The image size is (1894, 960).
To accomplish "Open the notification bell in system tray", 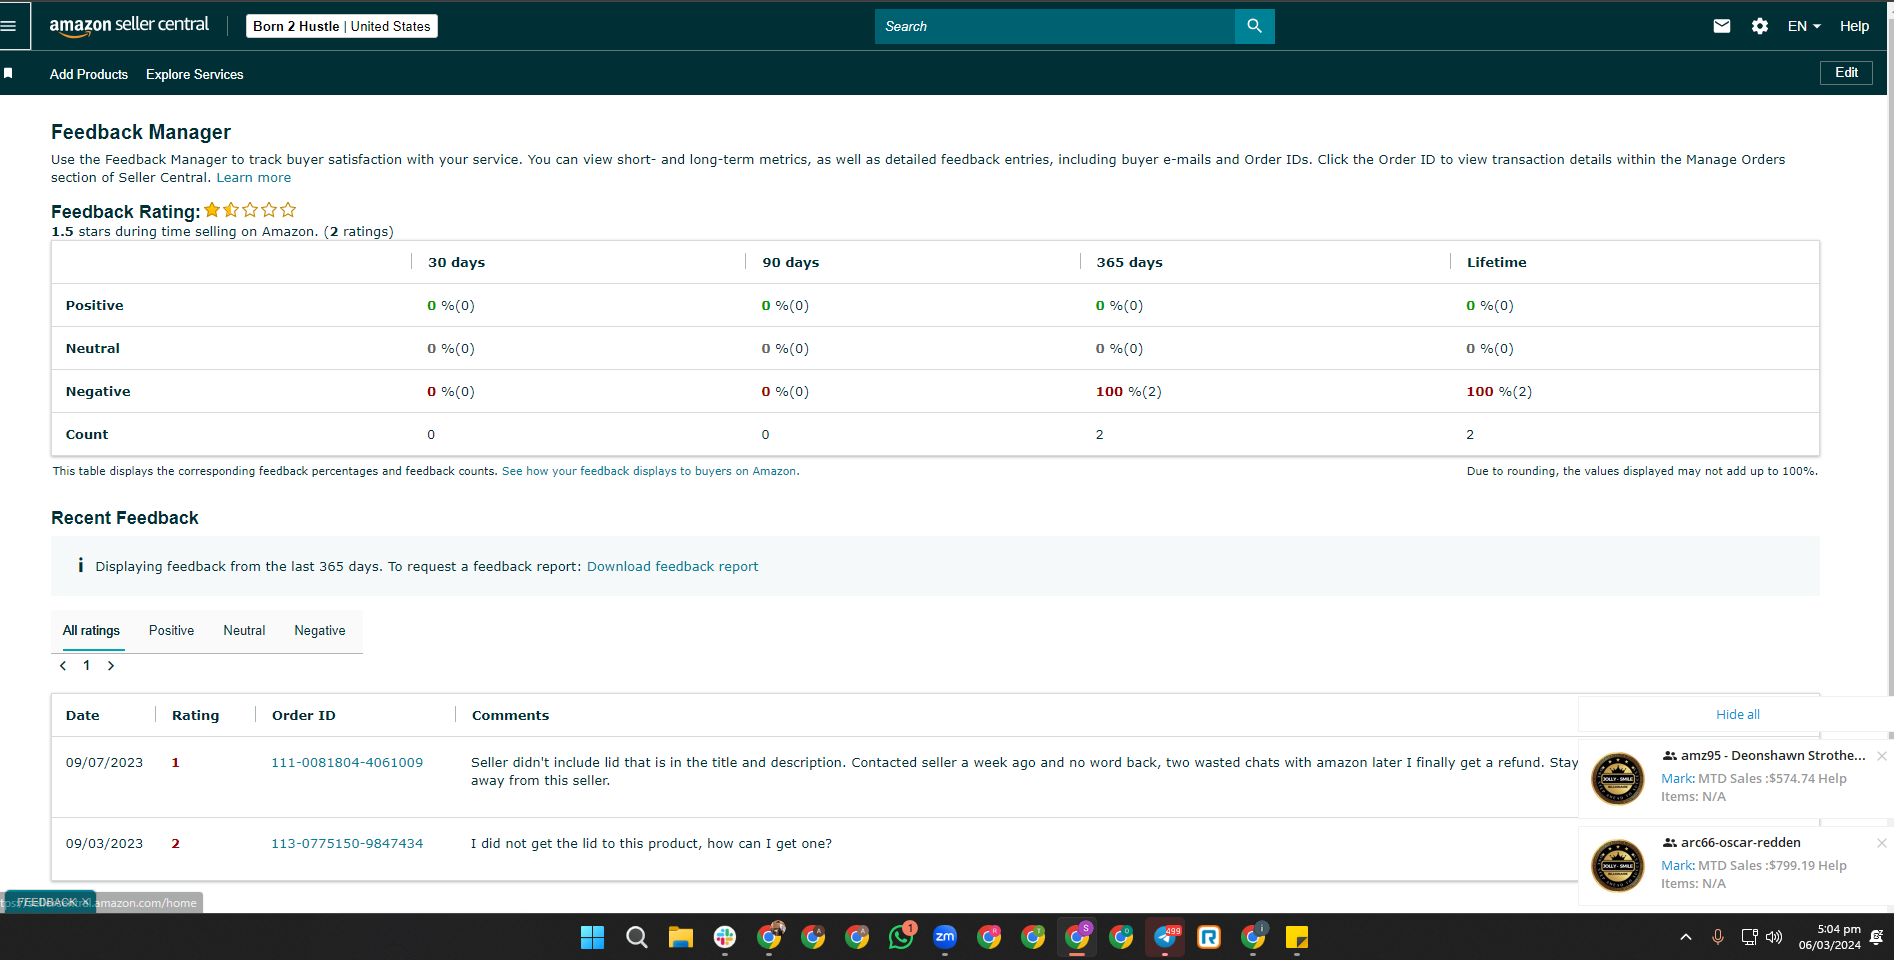I will pos(1876,937).
